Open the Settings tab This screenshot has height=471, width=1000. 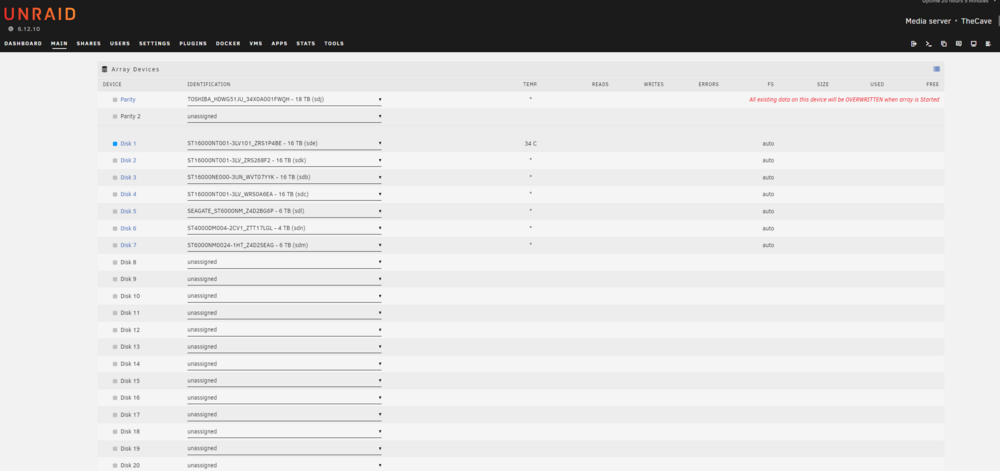pyautogui.click(x=155, y=43)
